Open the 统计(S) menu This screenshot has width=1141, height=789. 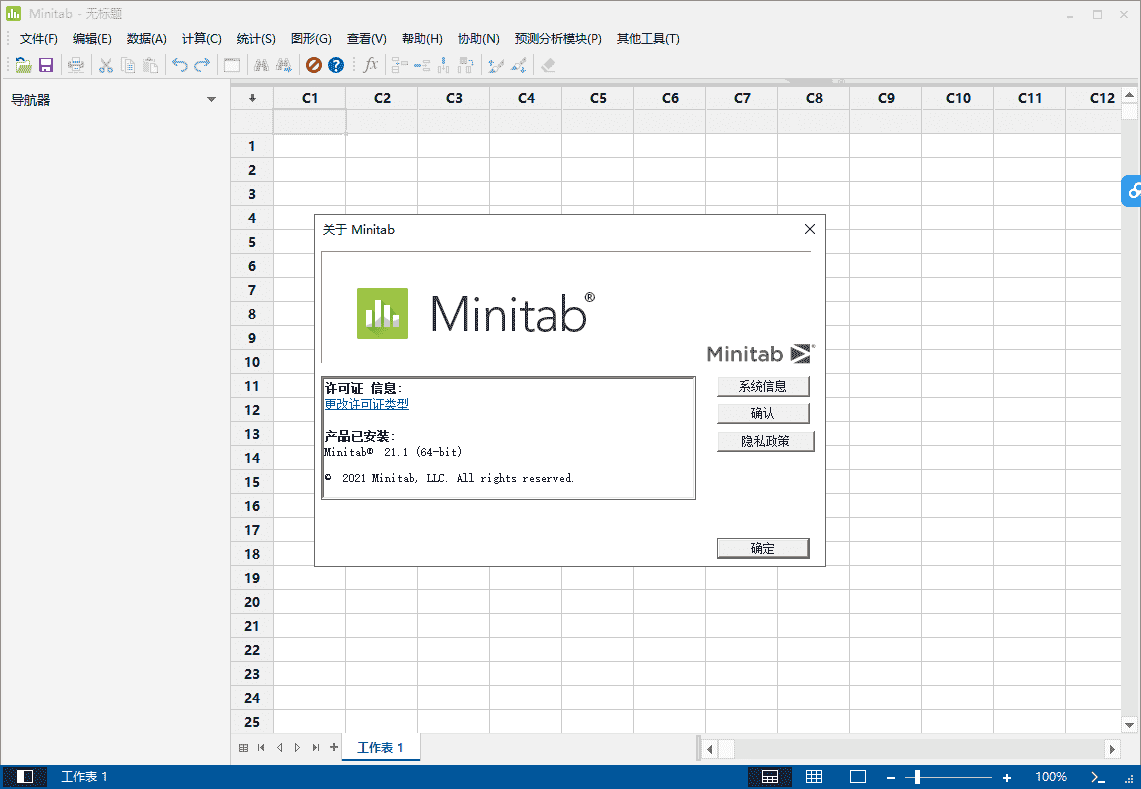point(255,38)
